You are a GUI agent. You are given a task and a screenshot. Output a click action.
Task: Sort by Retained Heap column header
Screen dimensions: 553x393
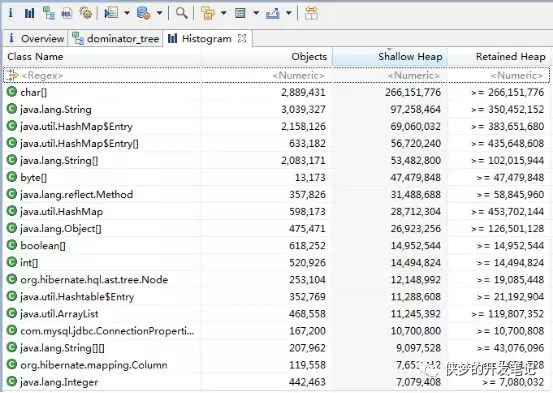click(x=511, y=56)
